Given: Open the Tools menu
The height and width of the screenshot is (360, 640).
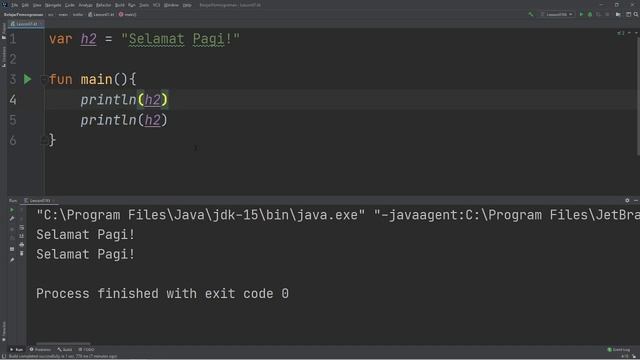Looking at the screenshot, I should pyautogui.click(x=144, y=5).
